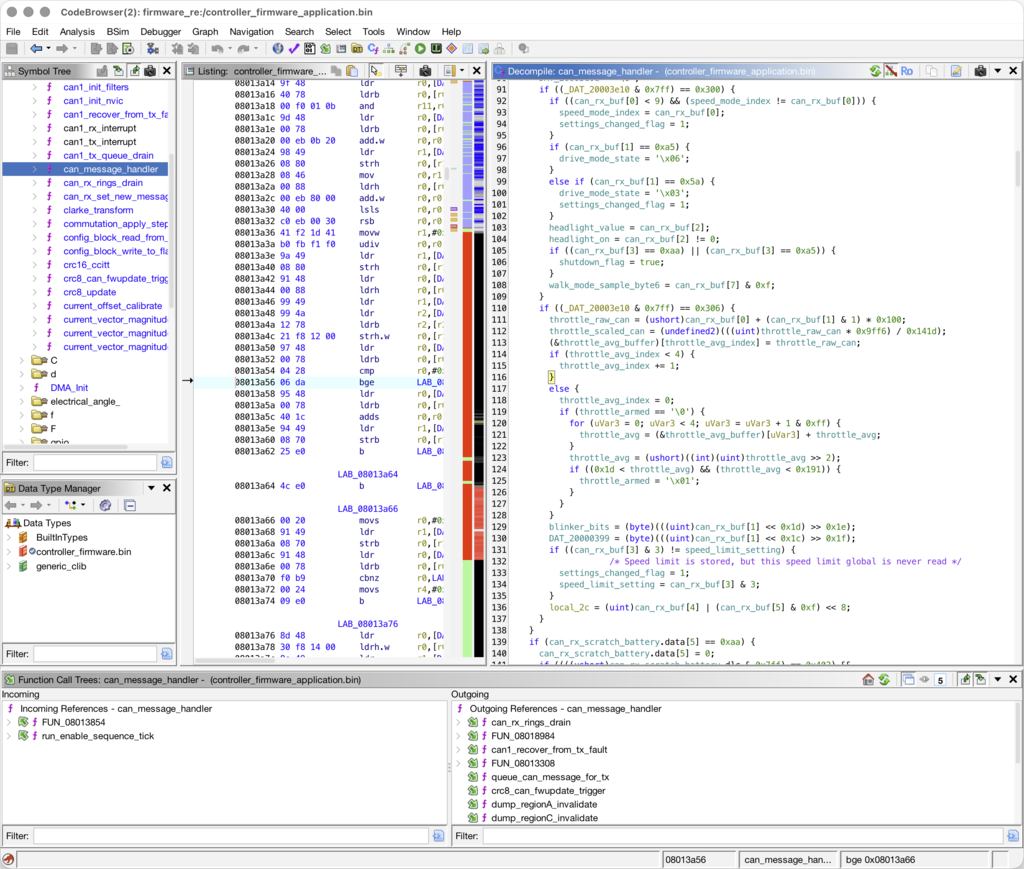Open the Decompiler Cf toolbar icon
The image size is (1024, 869).
[x=373, y=49]
